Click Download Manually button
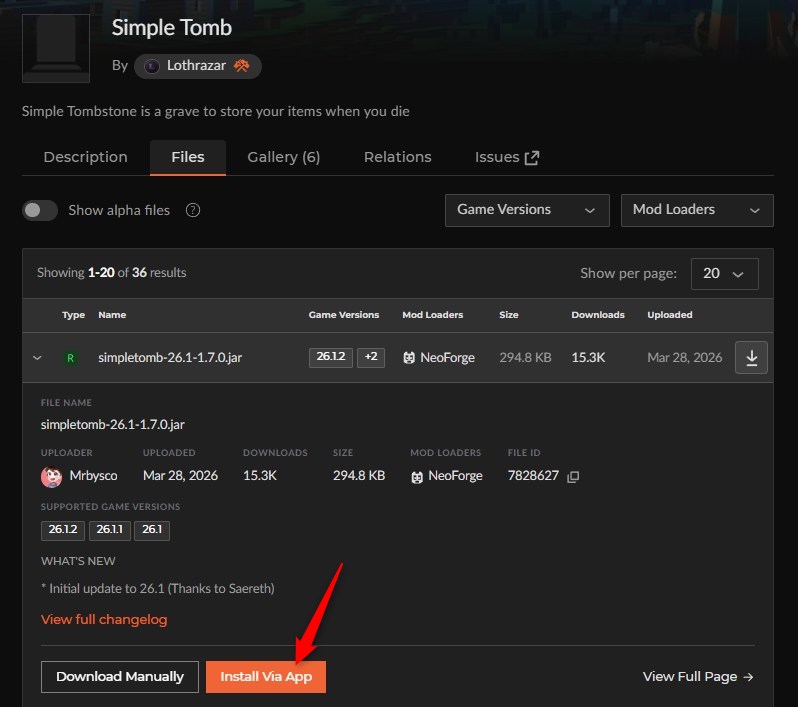Screen dimensions: 798x707 120,677
